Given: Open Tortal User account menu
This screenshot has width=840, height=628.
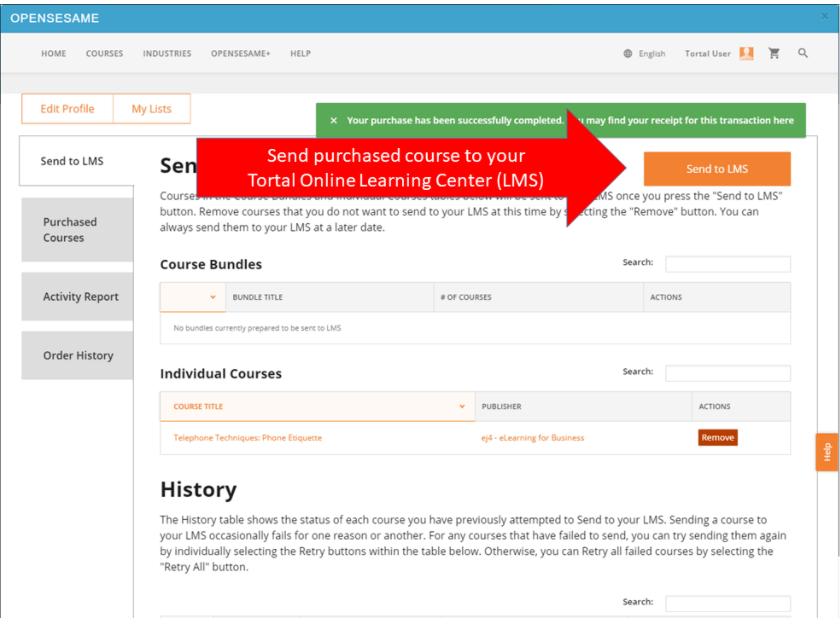Looking at the screenshot, I should (707, 54).
